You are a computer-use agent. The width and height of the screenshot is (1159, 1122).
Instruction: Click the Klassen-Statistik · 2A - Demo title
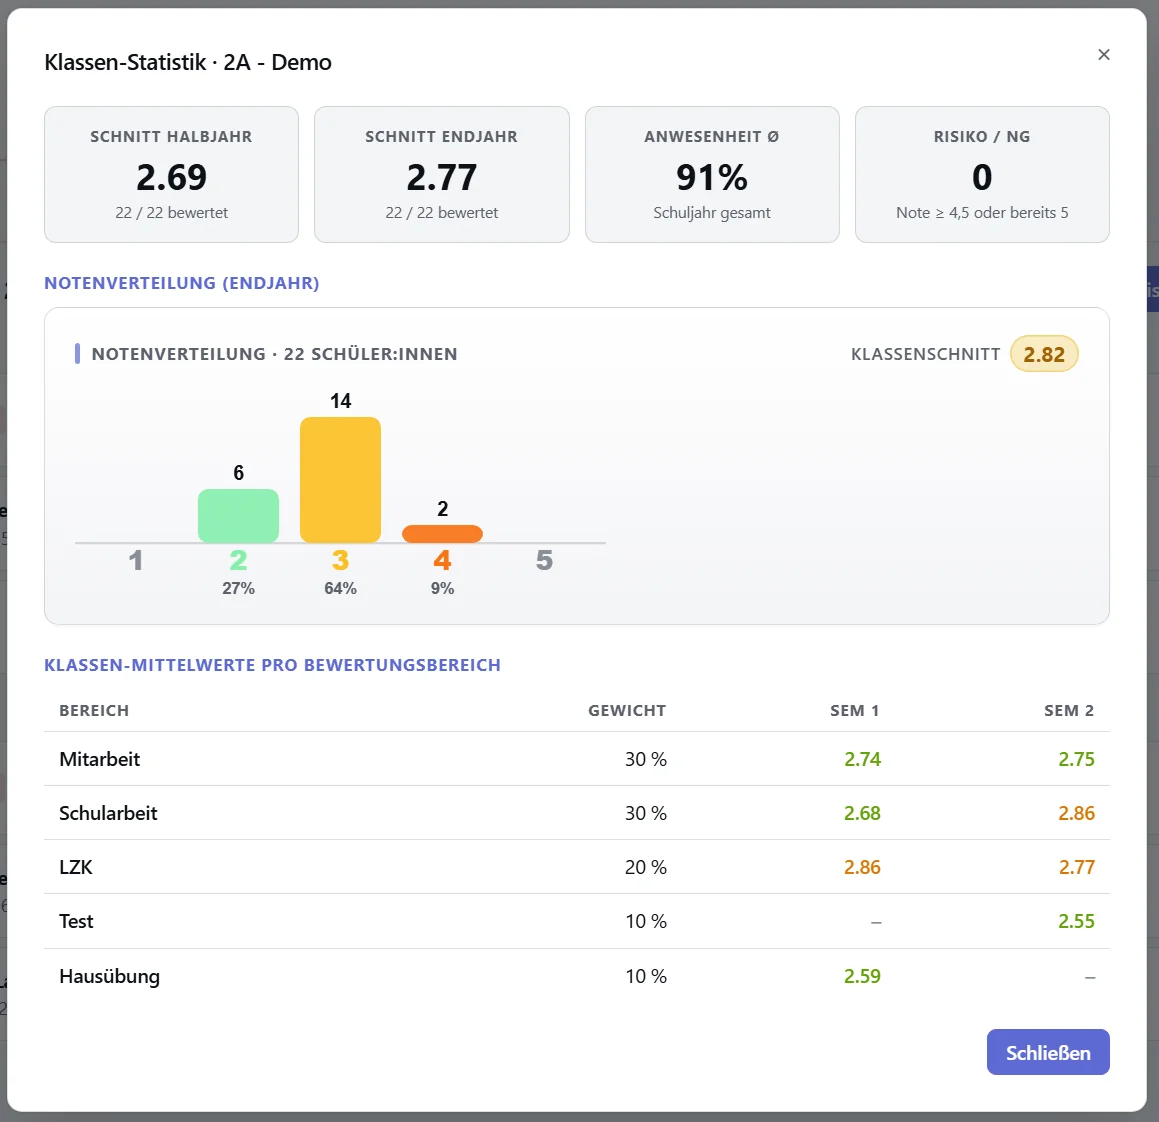pos(188,62)
